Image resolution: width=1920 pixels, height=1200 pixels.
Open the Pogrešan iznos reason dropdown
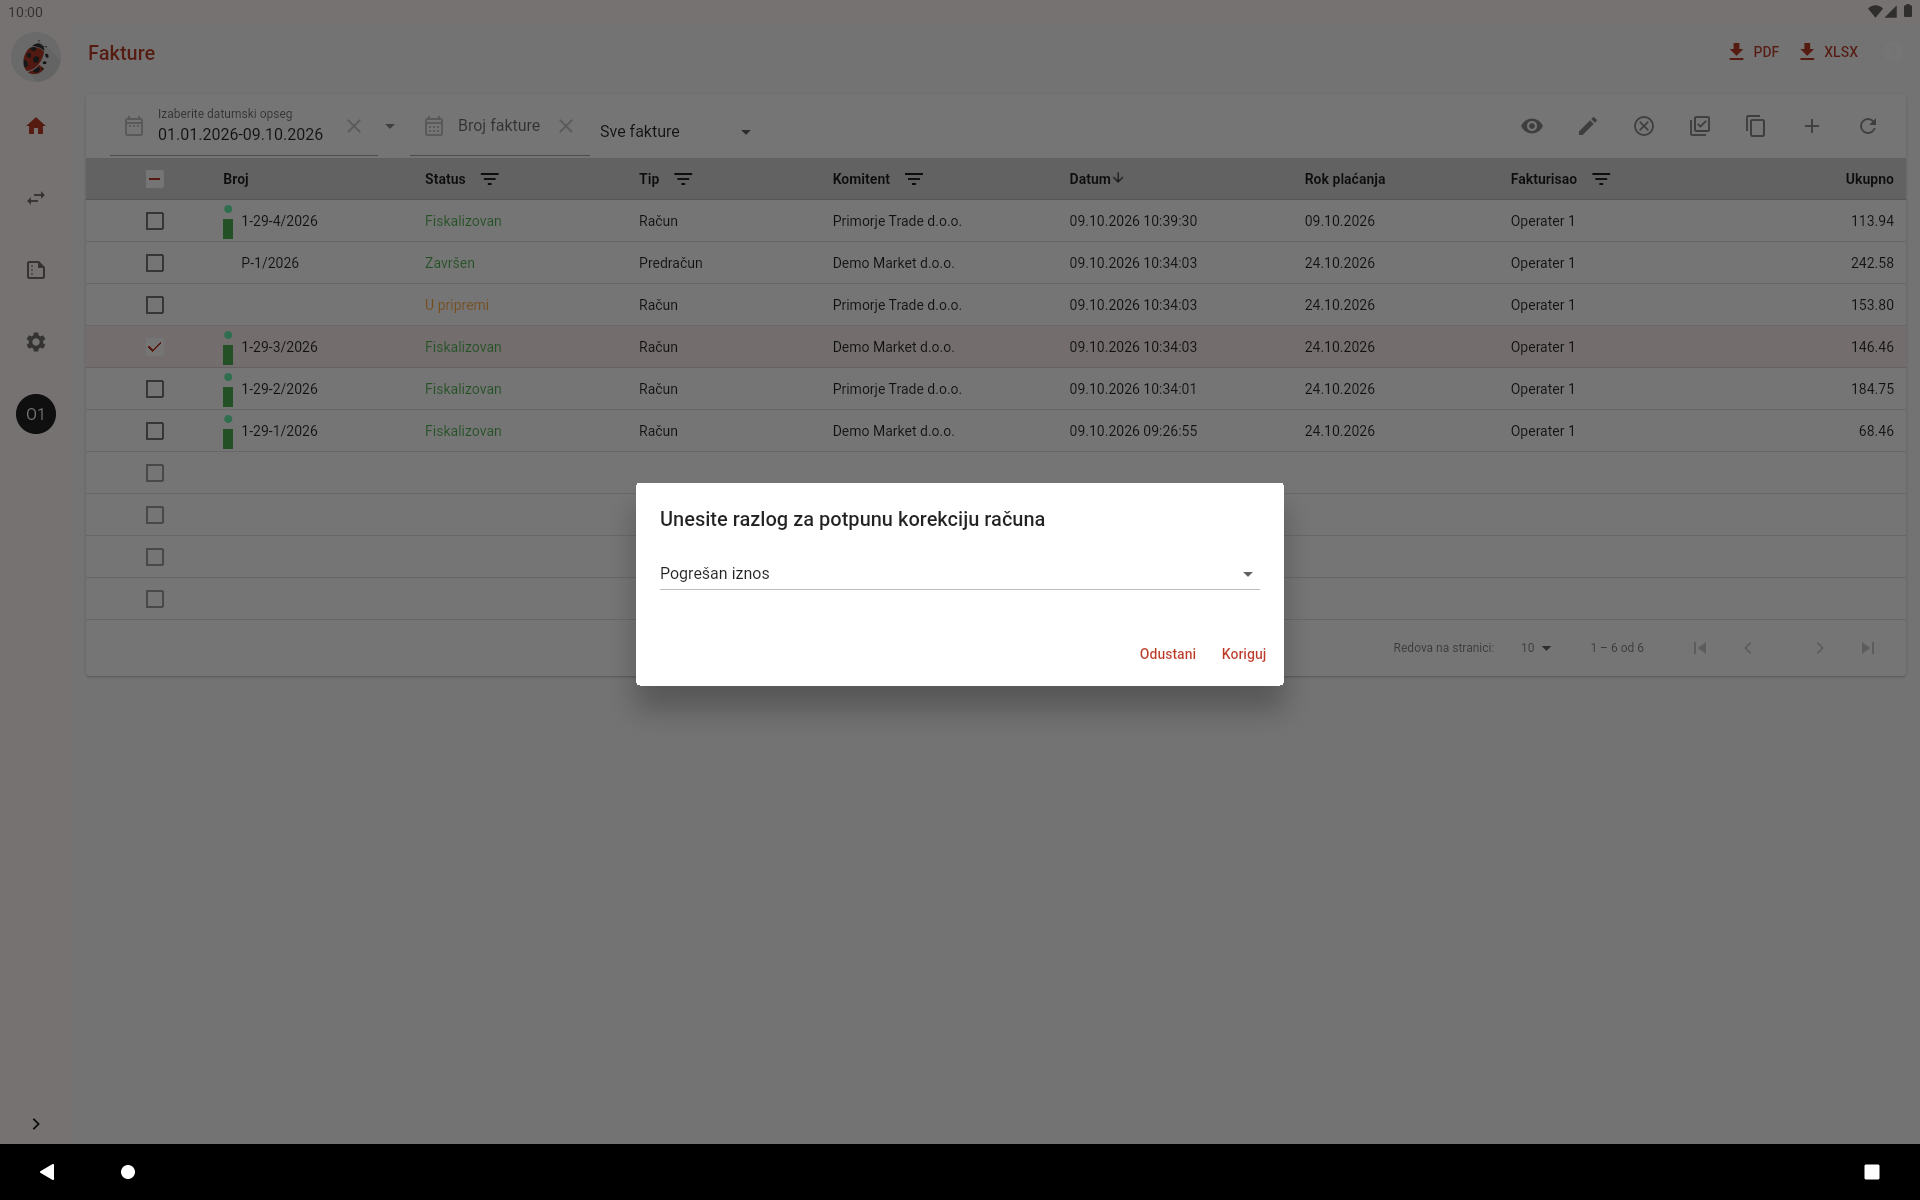tap(959, 573)
